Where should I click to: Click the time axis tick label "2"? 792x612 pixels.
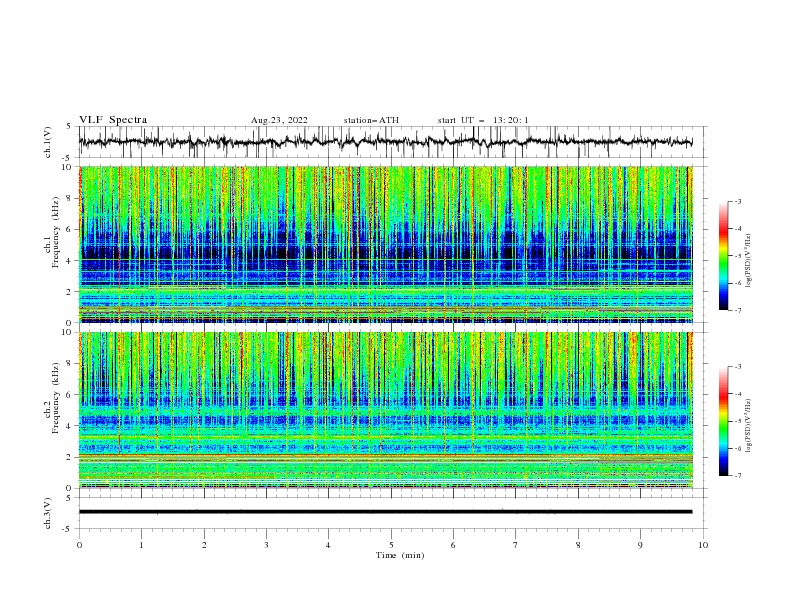point(204,545)
